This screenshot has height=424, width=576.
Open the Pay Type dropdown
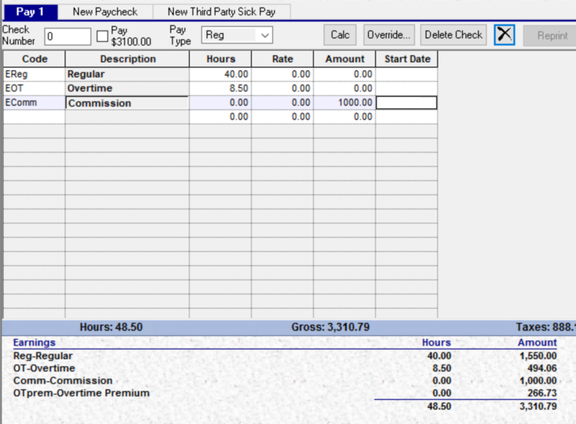pyautogui.click(x=237, y=35)
